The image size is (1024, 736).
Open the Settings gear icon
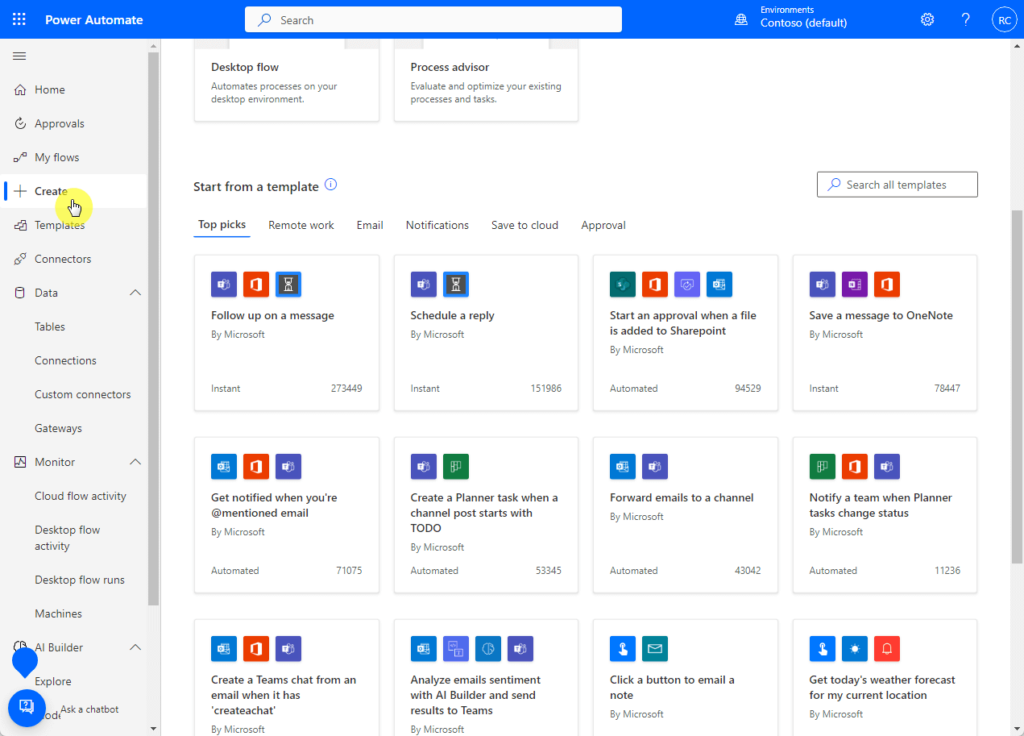(927, 20)
